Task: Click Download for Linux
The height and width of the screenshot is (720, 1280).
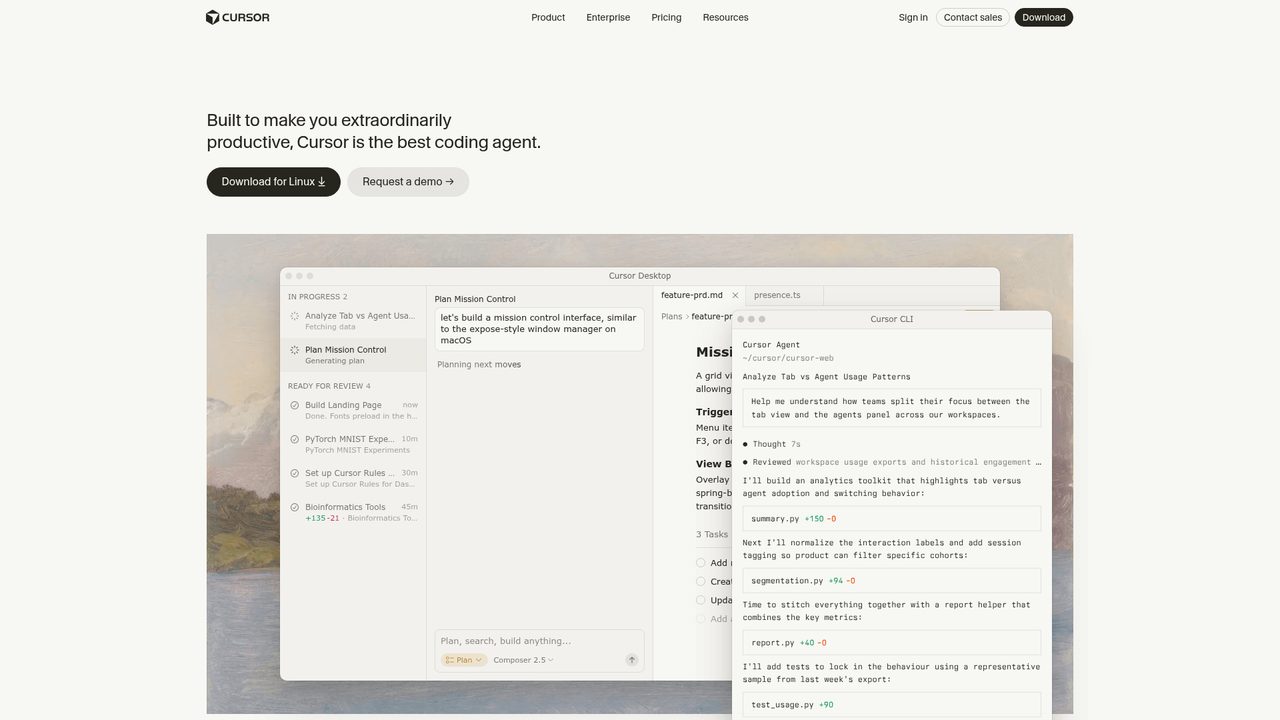Action: point(274,182)
